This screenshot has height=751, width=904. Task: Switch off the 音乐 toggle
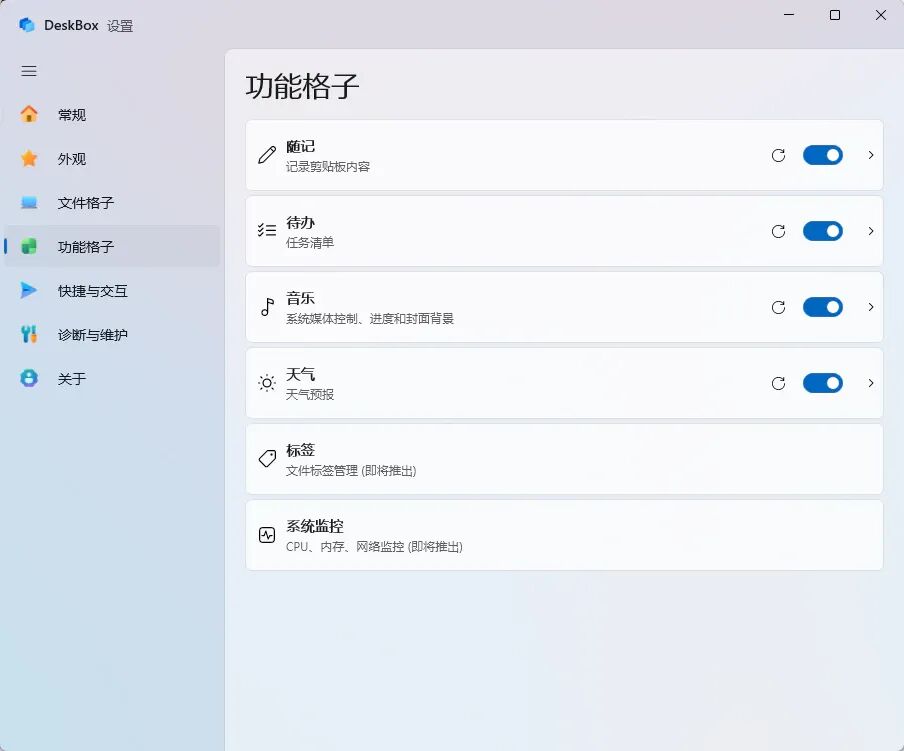(823, 307)
